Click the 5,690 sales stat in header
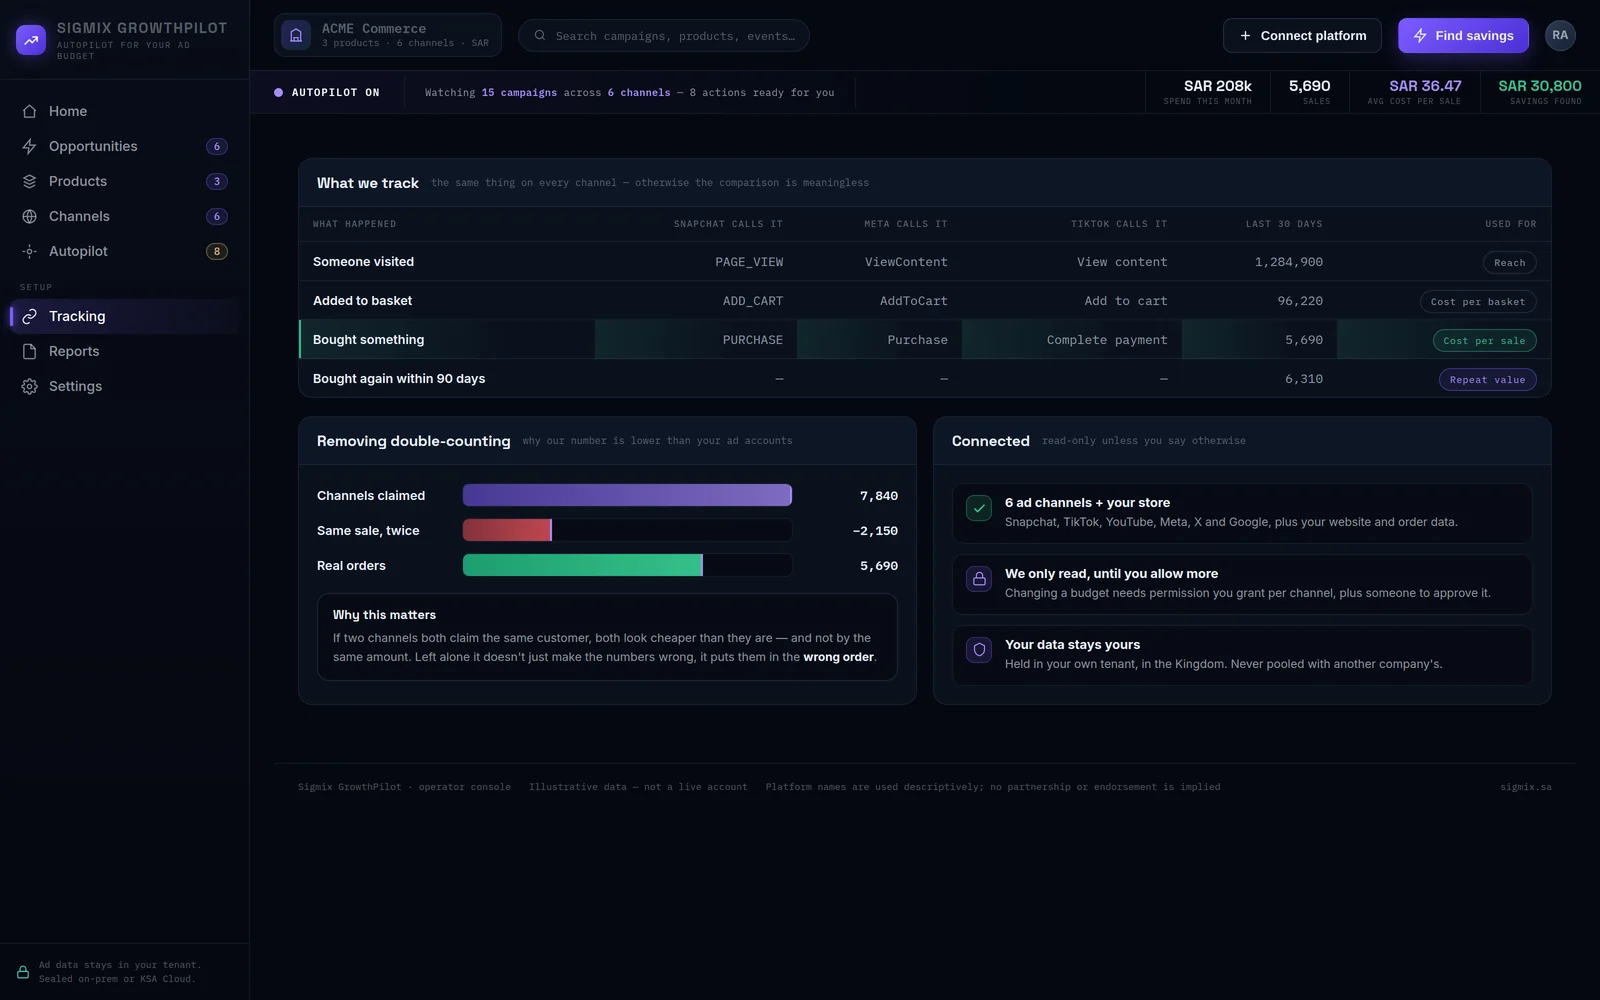This screenshot has width=1600, height=1000. 1309,92
